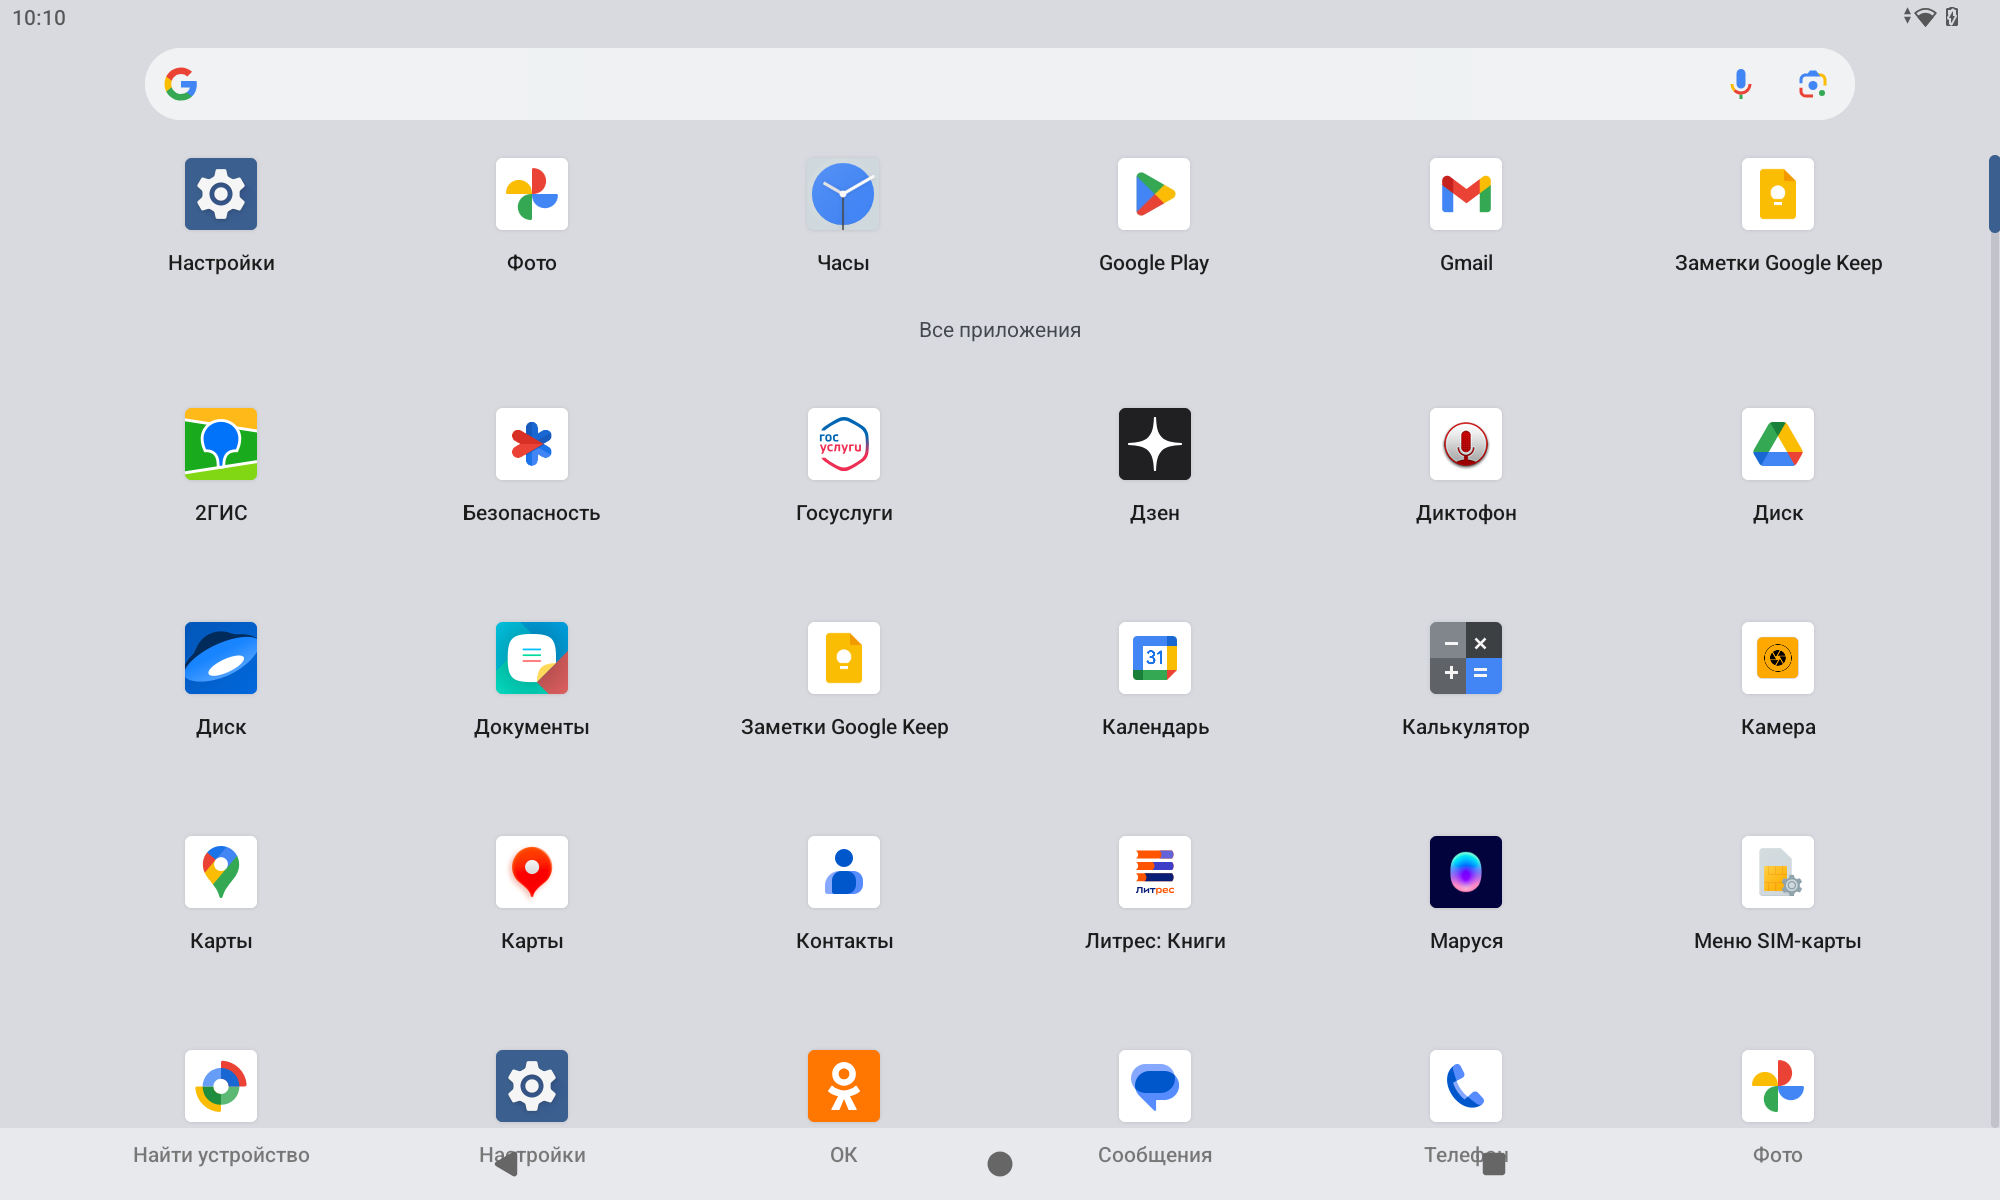
Task: Launch the Безопасность app
Action: click(532, 444)
